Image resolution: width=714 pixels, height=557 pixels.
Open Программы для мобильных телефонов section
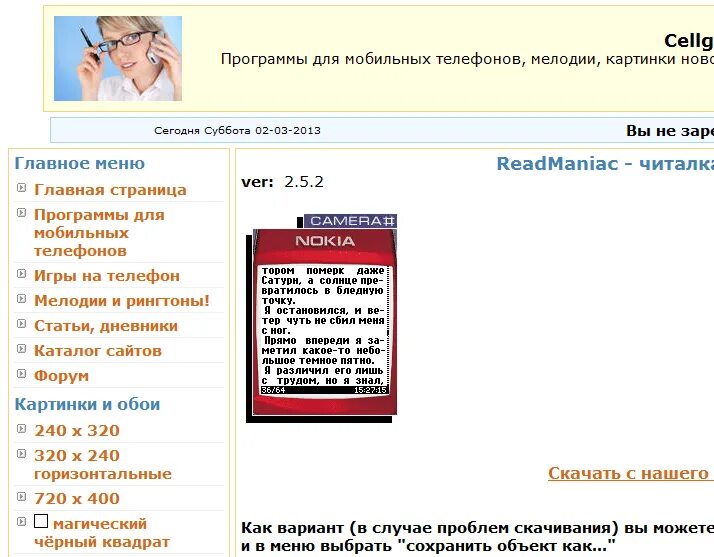[x=99, y=233]
